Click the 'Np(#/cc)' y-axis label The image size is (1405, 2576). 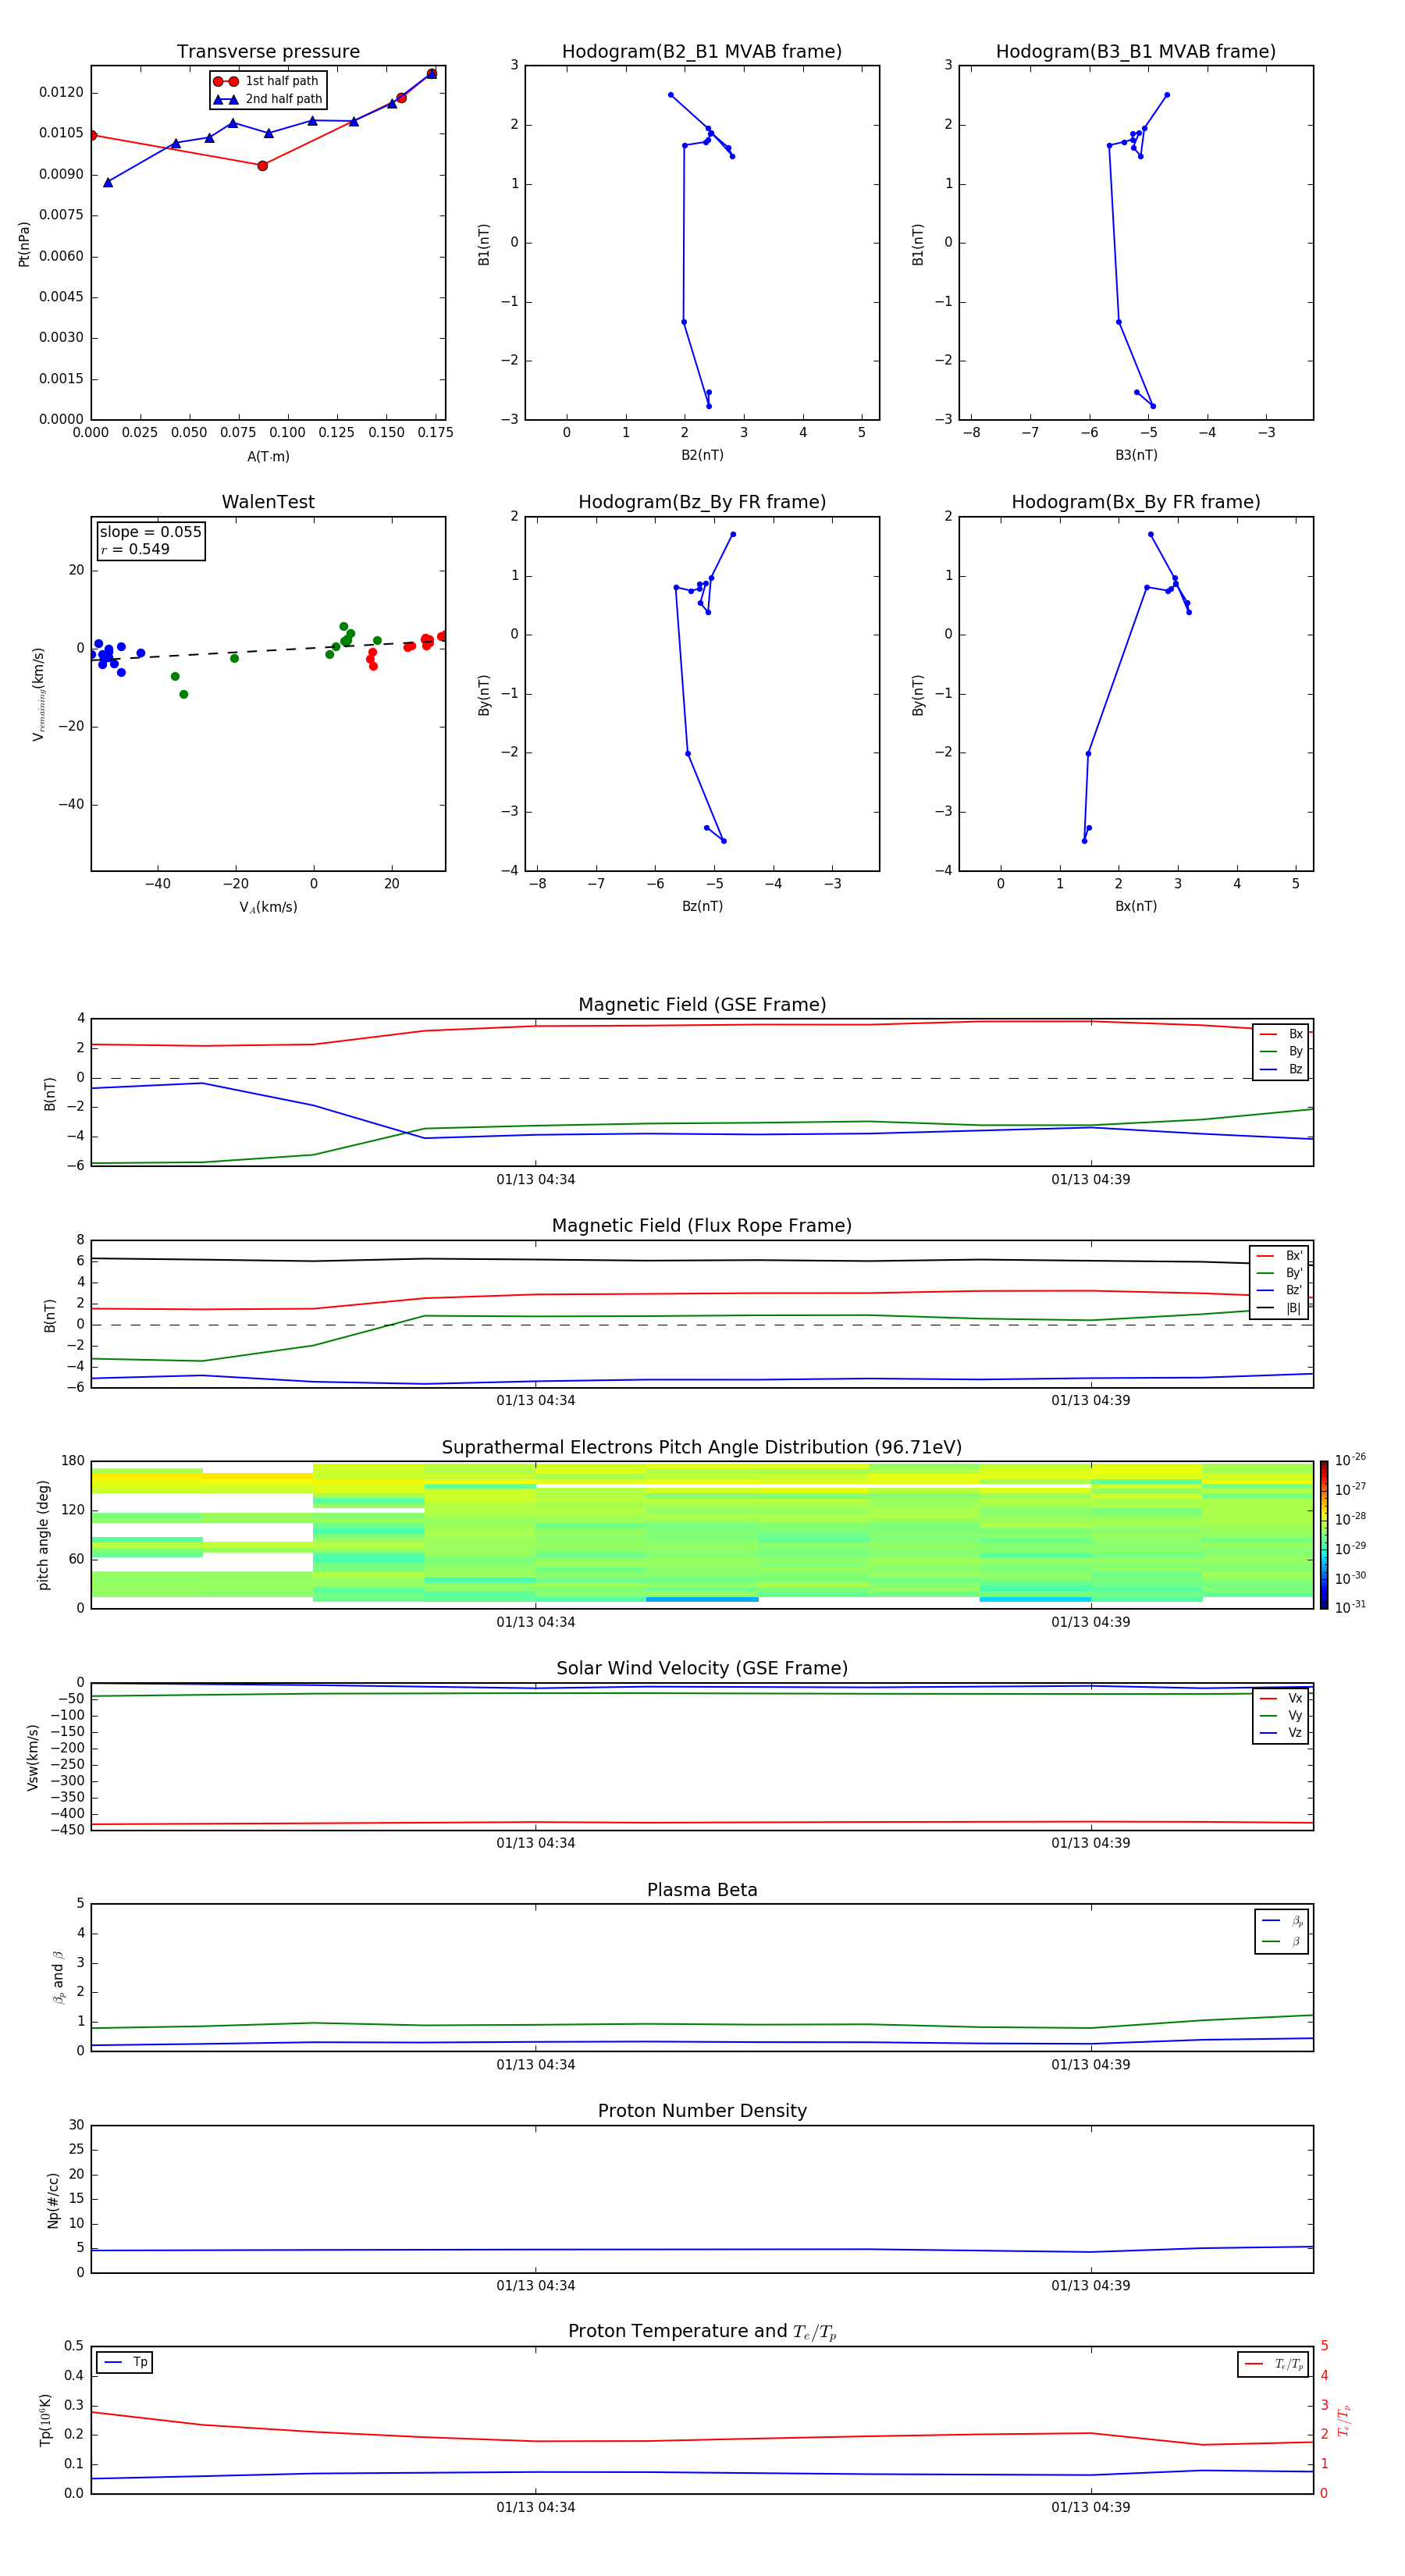(53, 2200)
